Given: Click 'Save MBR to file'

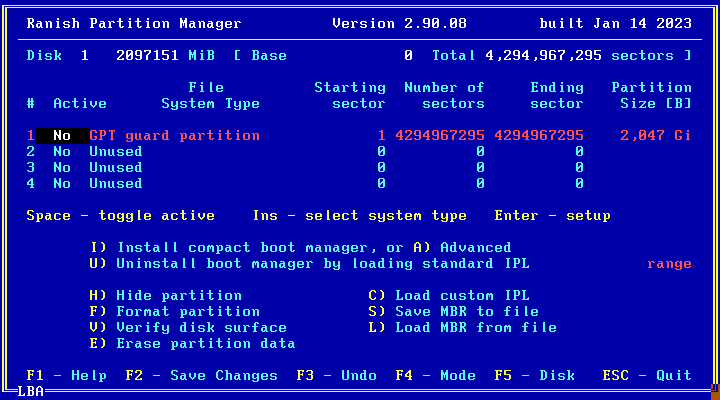Looking at the screenshot, I should point(453,311).
